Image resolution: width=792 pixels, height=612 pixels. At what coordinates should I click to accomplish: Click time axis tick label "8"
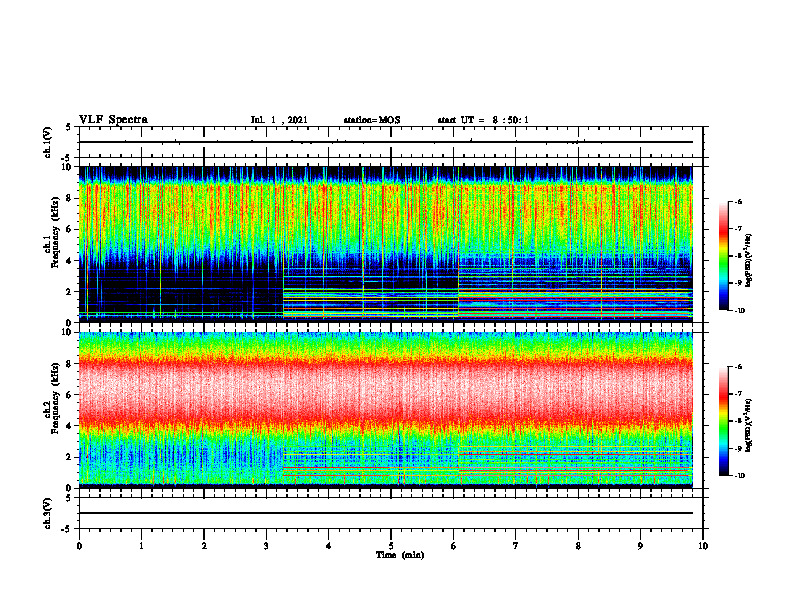click(x=578, y=546)
